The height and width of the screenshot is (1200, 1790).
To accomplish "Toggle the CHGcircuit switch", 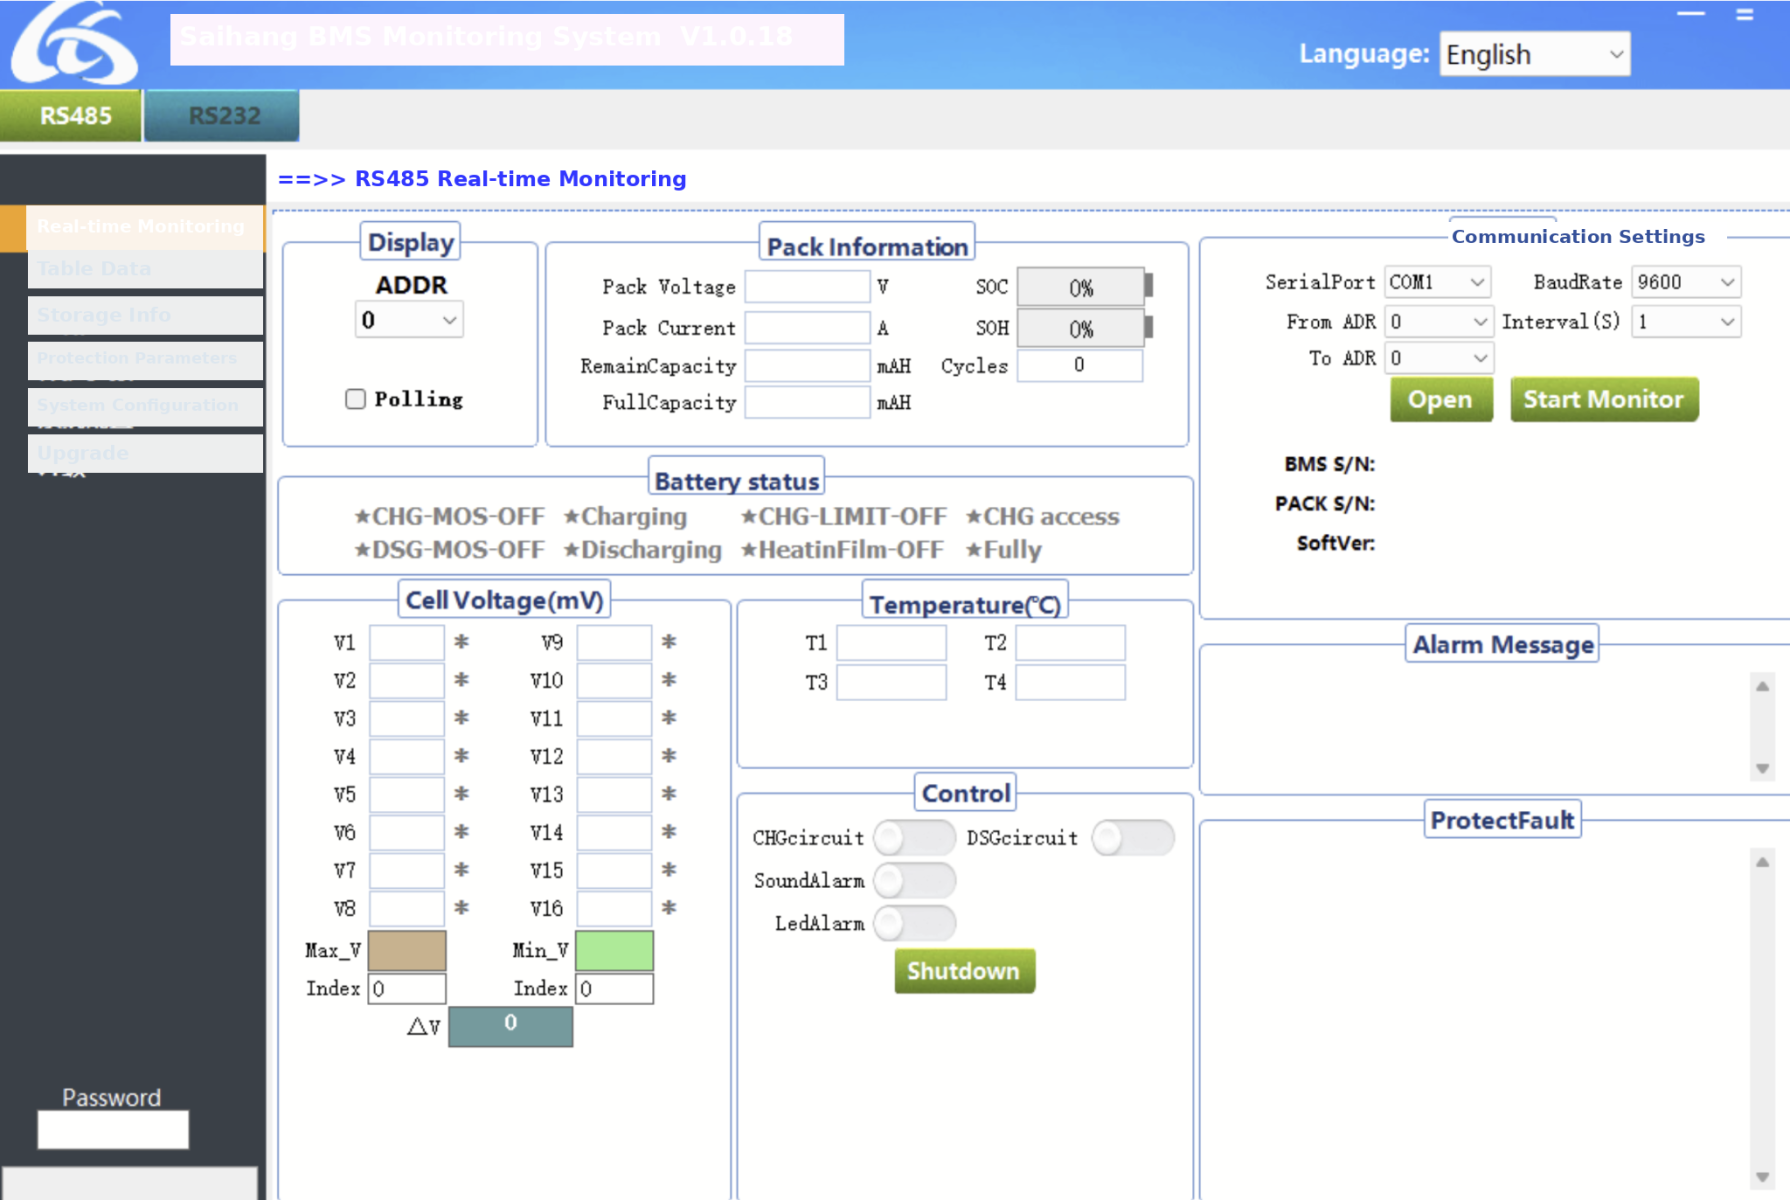I will coord(914,838).
